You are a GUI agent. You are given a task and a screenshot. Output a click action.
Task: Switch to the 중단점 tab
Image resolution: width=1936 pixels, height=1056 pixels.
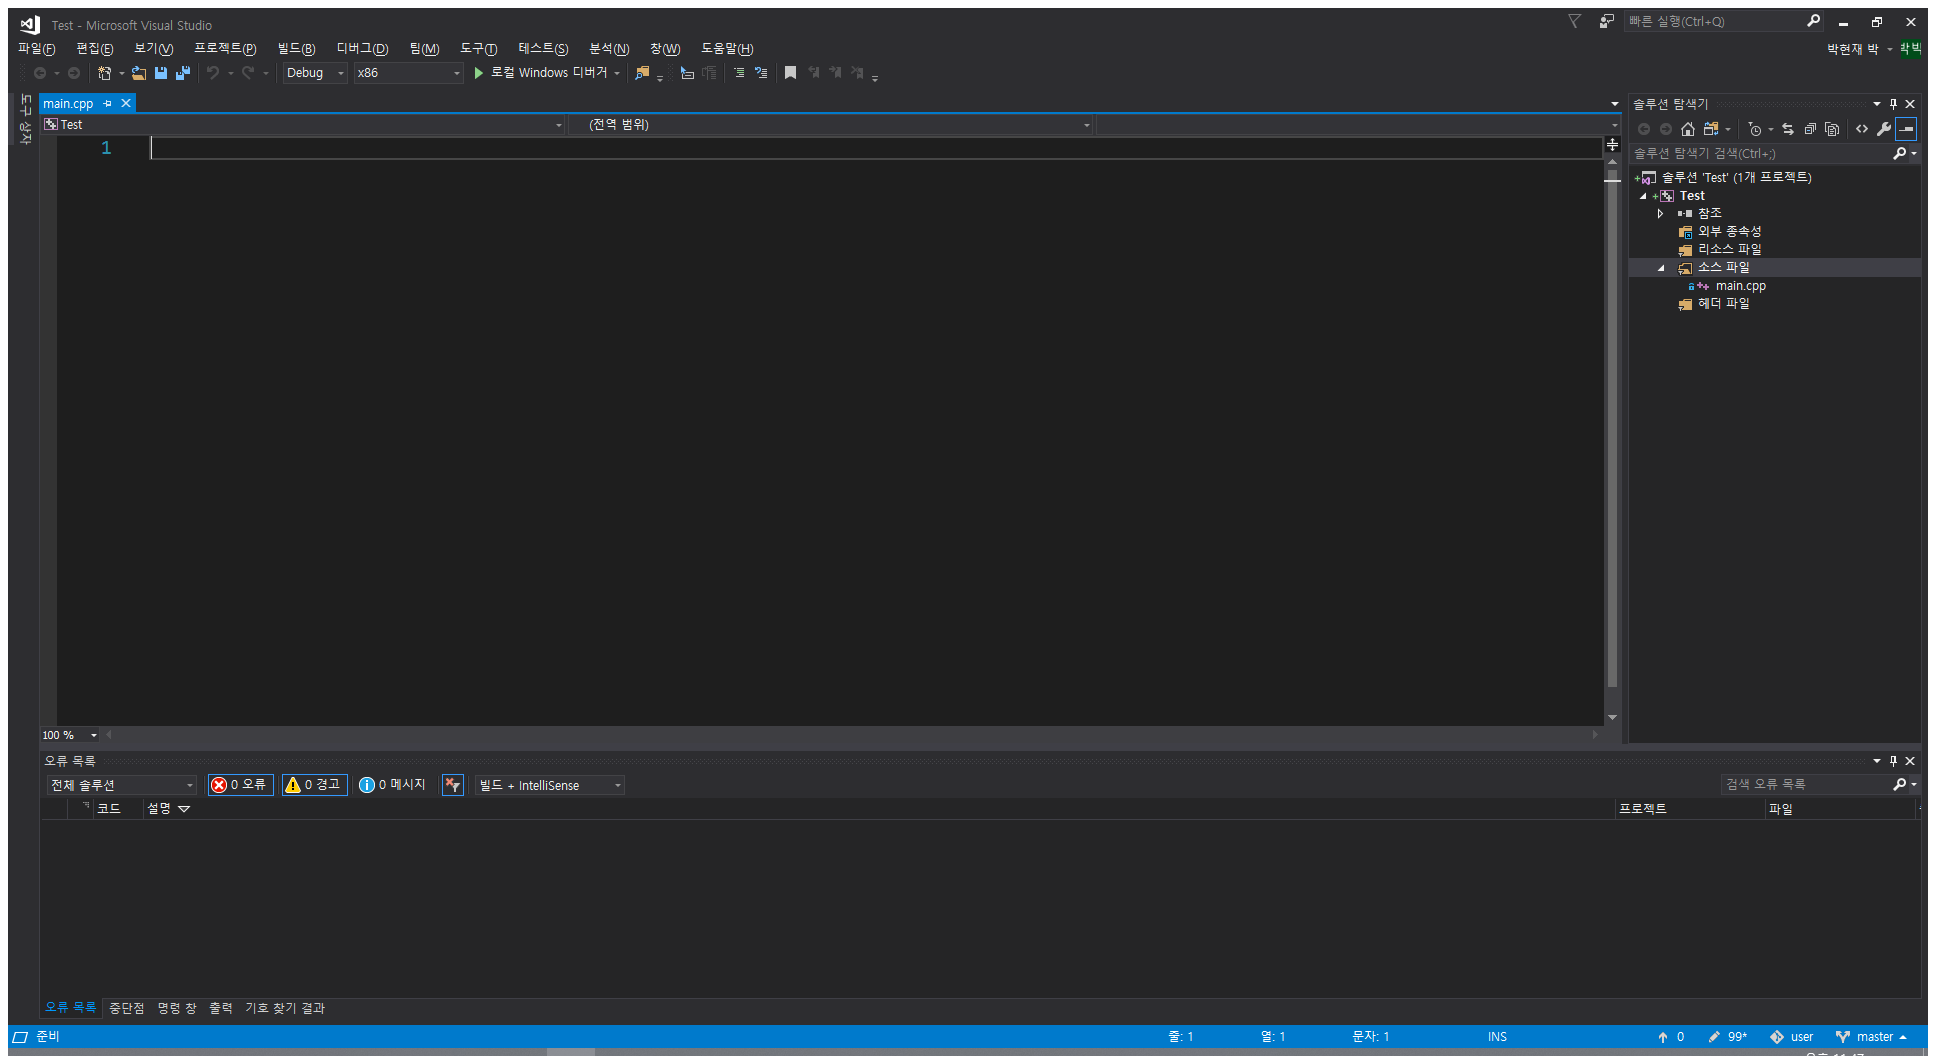tap(127, 1008)
